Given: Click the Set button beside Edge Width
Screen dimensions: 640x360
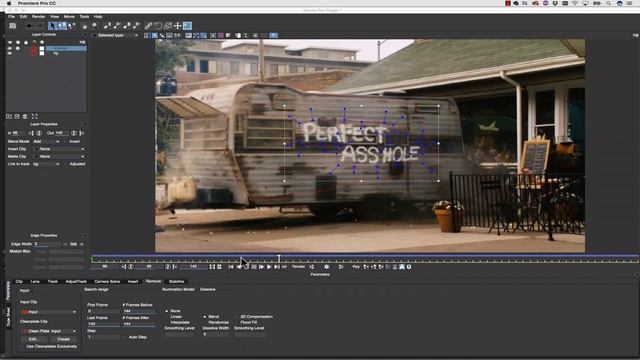Looking at the screenshot, I should pyautogui.click(x=73, y=244).
